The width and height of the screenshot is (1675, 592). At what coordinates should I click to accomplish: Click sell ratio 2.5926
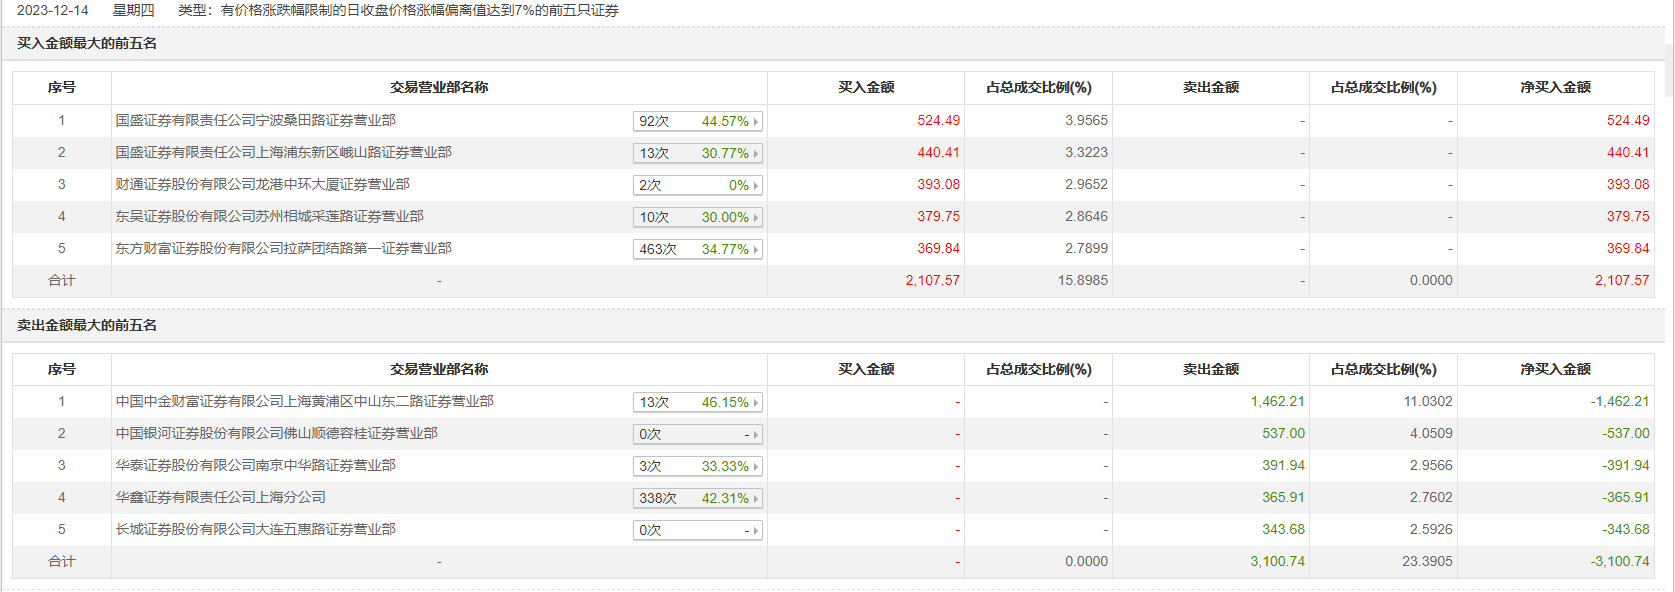pyautogui.click(x=1431, y=529)
